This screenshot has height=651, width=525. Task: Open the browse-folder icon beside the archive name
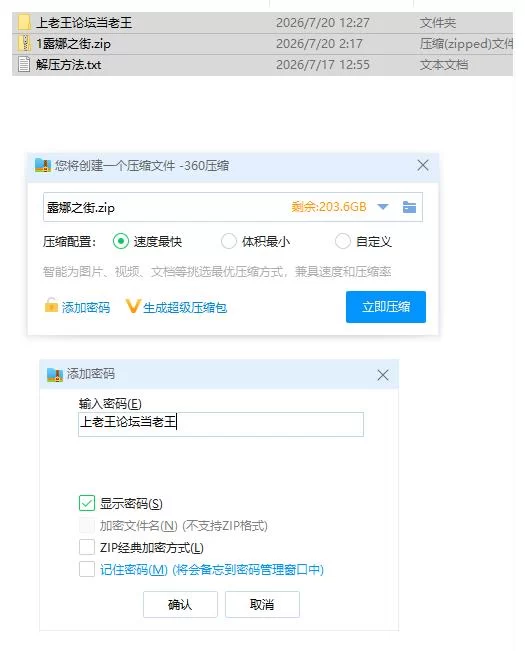click(x=409, y=207)
